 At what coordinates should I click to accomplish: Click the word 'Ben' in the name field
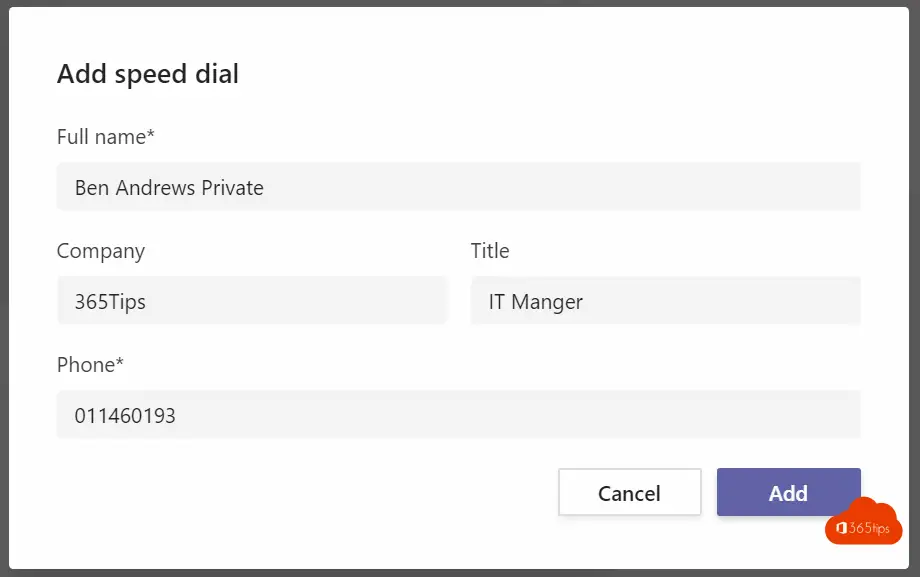pyautogui.click(x=92, y=188)
